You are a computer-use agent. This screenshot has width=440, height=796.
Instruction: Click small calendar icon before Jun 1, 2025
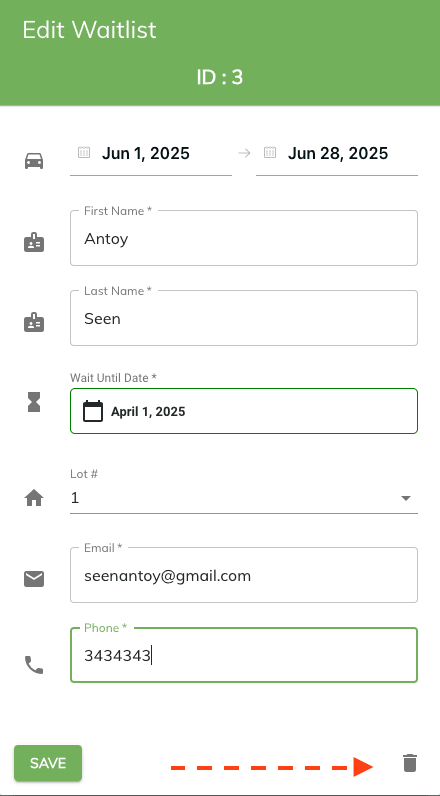[84, 152]
